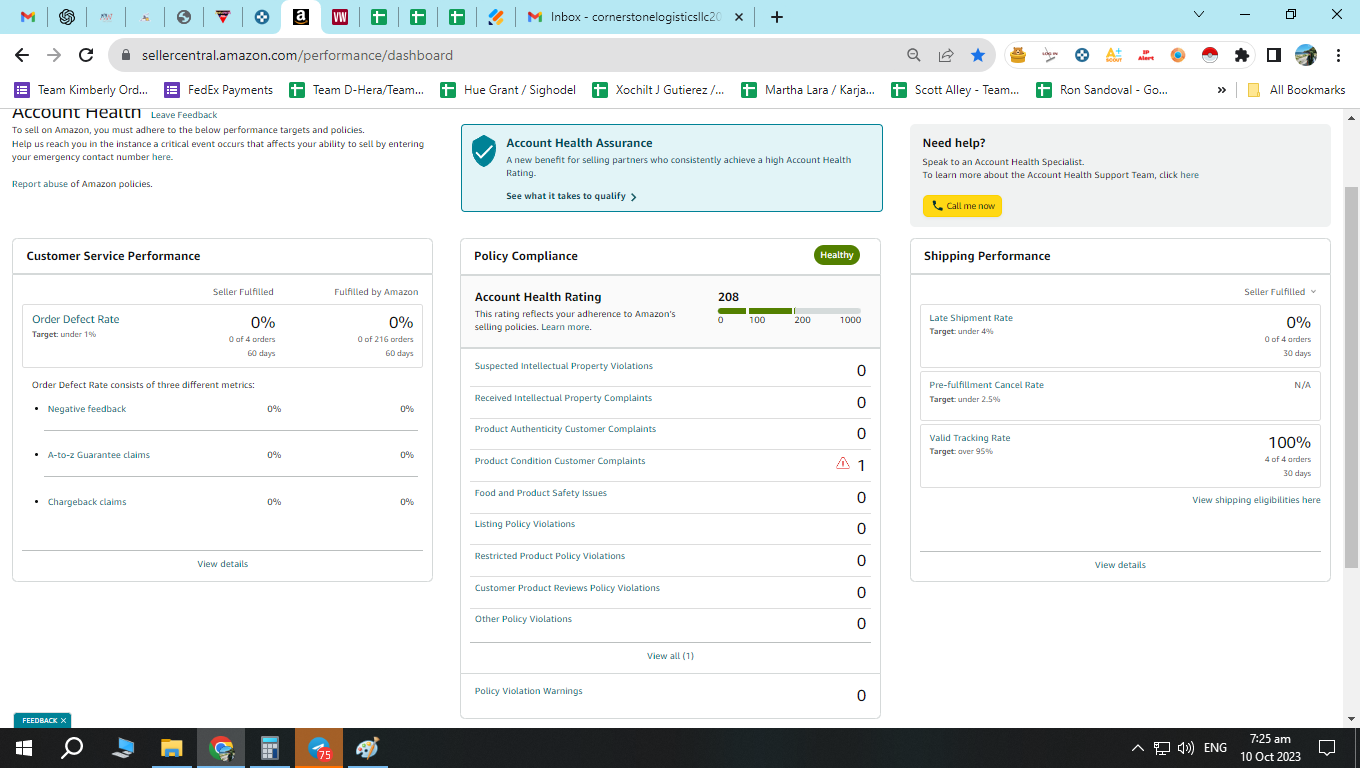This screenshot has width=1360, height=768.
Task: Open a new browser tab
Action: [x=777, y=17]
